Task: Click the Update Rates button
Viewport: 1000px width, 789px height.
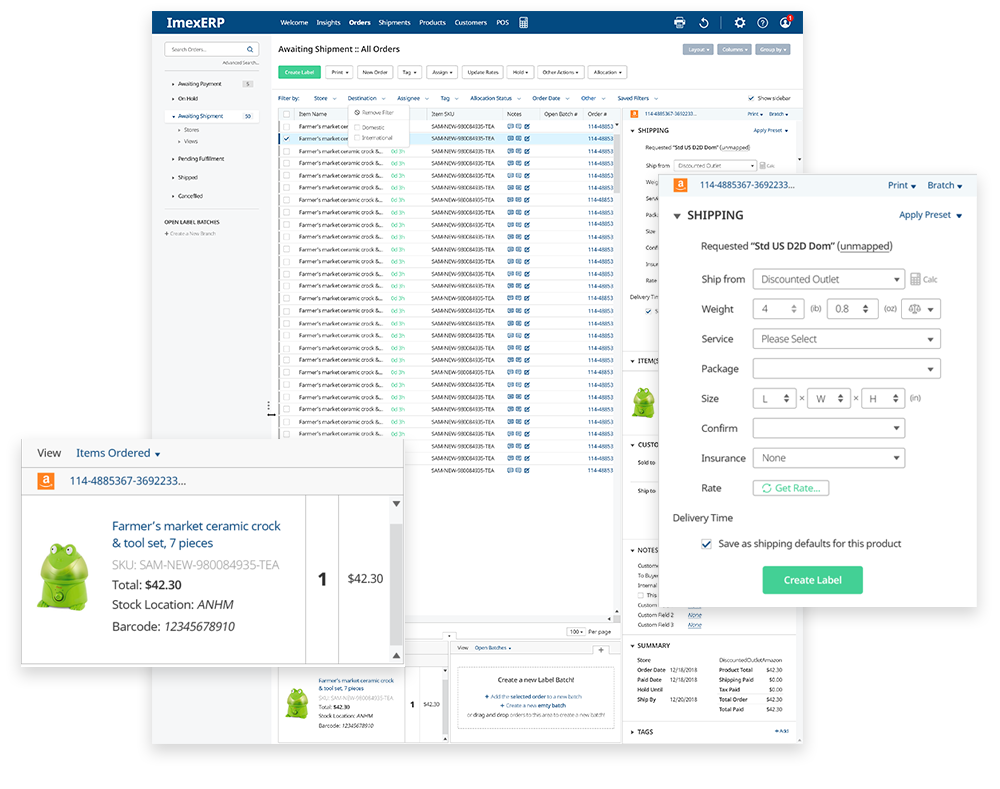Action: point(483,72)
